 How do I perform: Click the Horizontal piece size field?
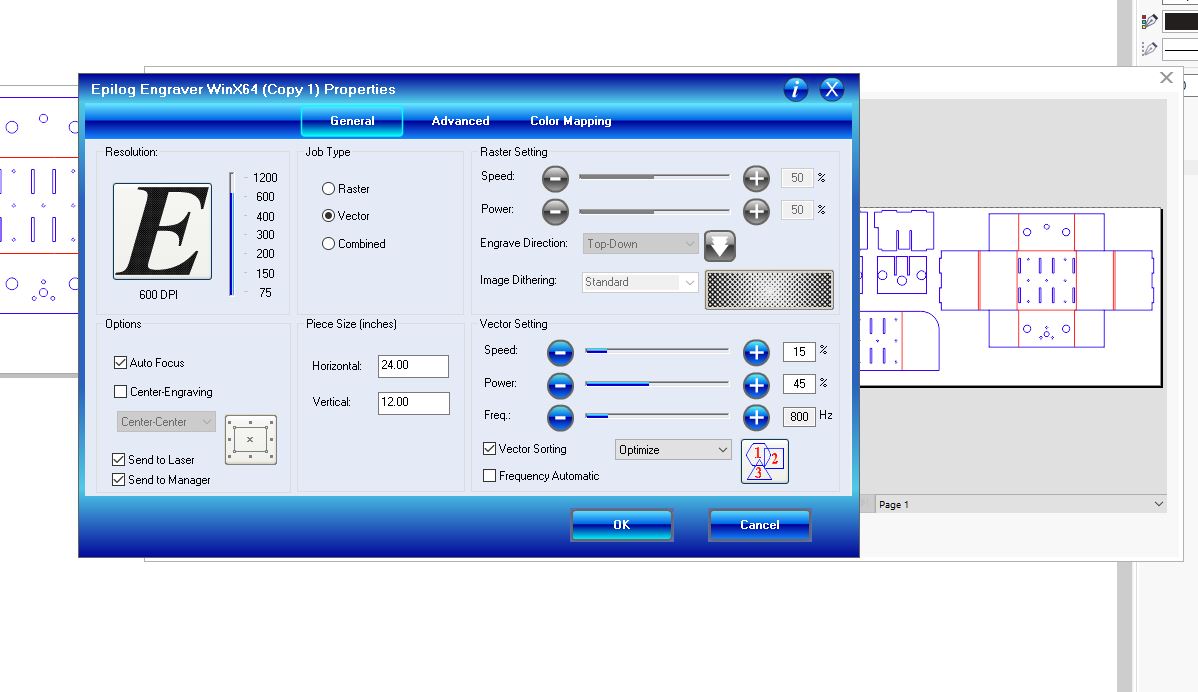click(x=413, y=366)
